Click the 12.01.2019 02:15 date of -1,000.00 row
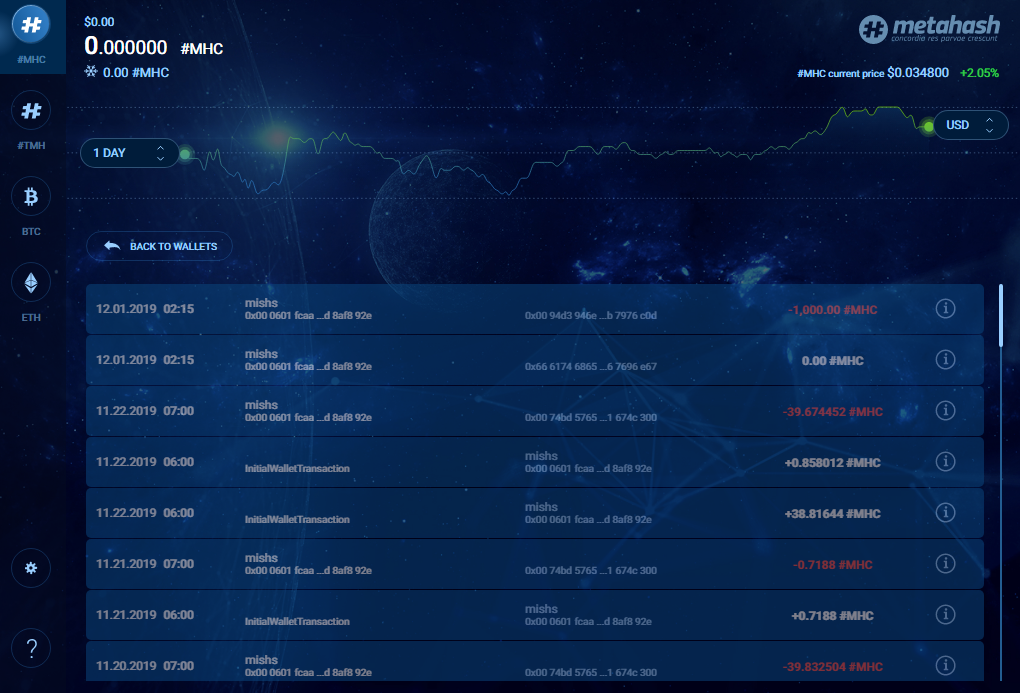 [x=145, y=308]
